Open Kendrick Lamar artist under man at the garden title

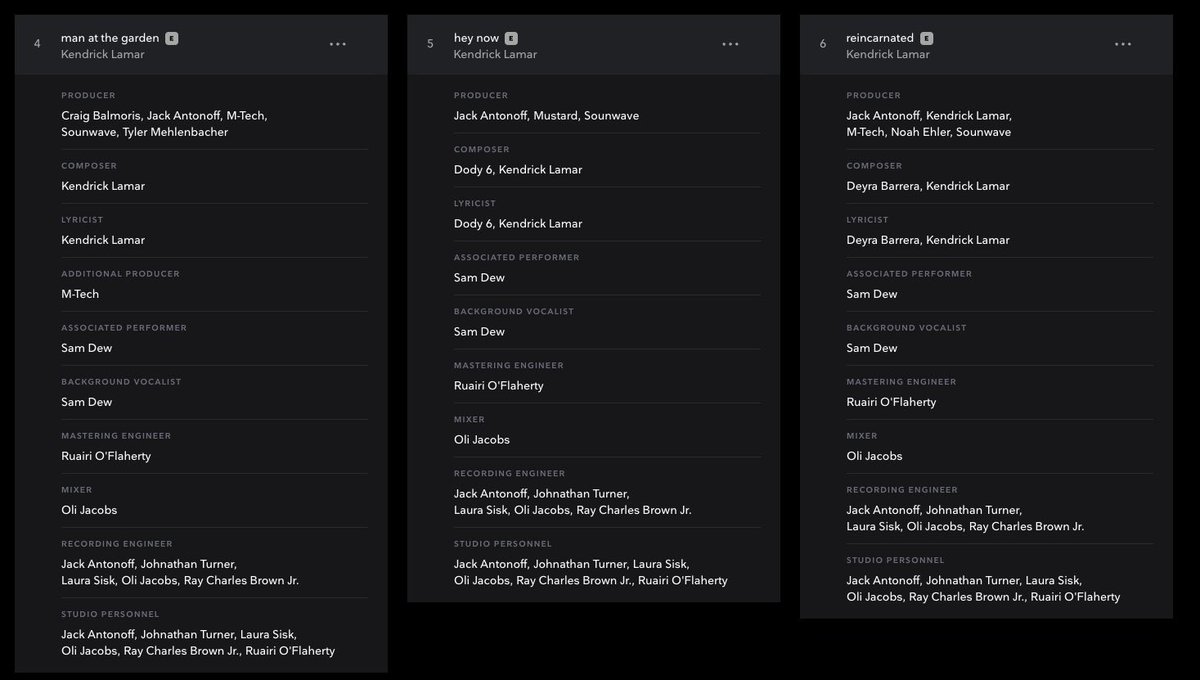point(103,54)
